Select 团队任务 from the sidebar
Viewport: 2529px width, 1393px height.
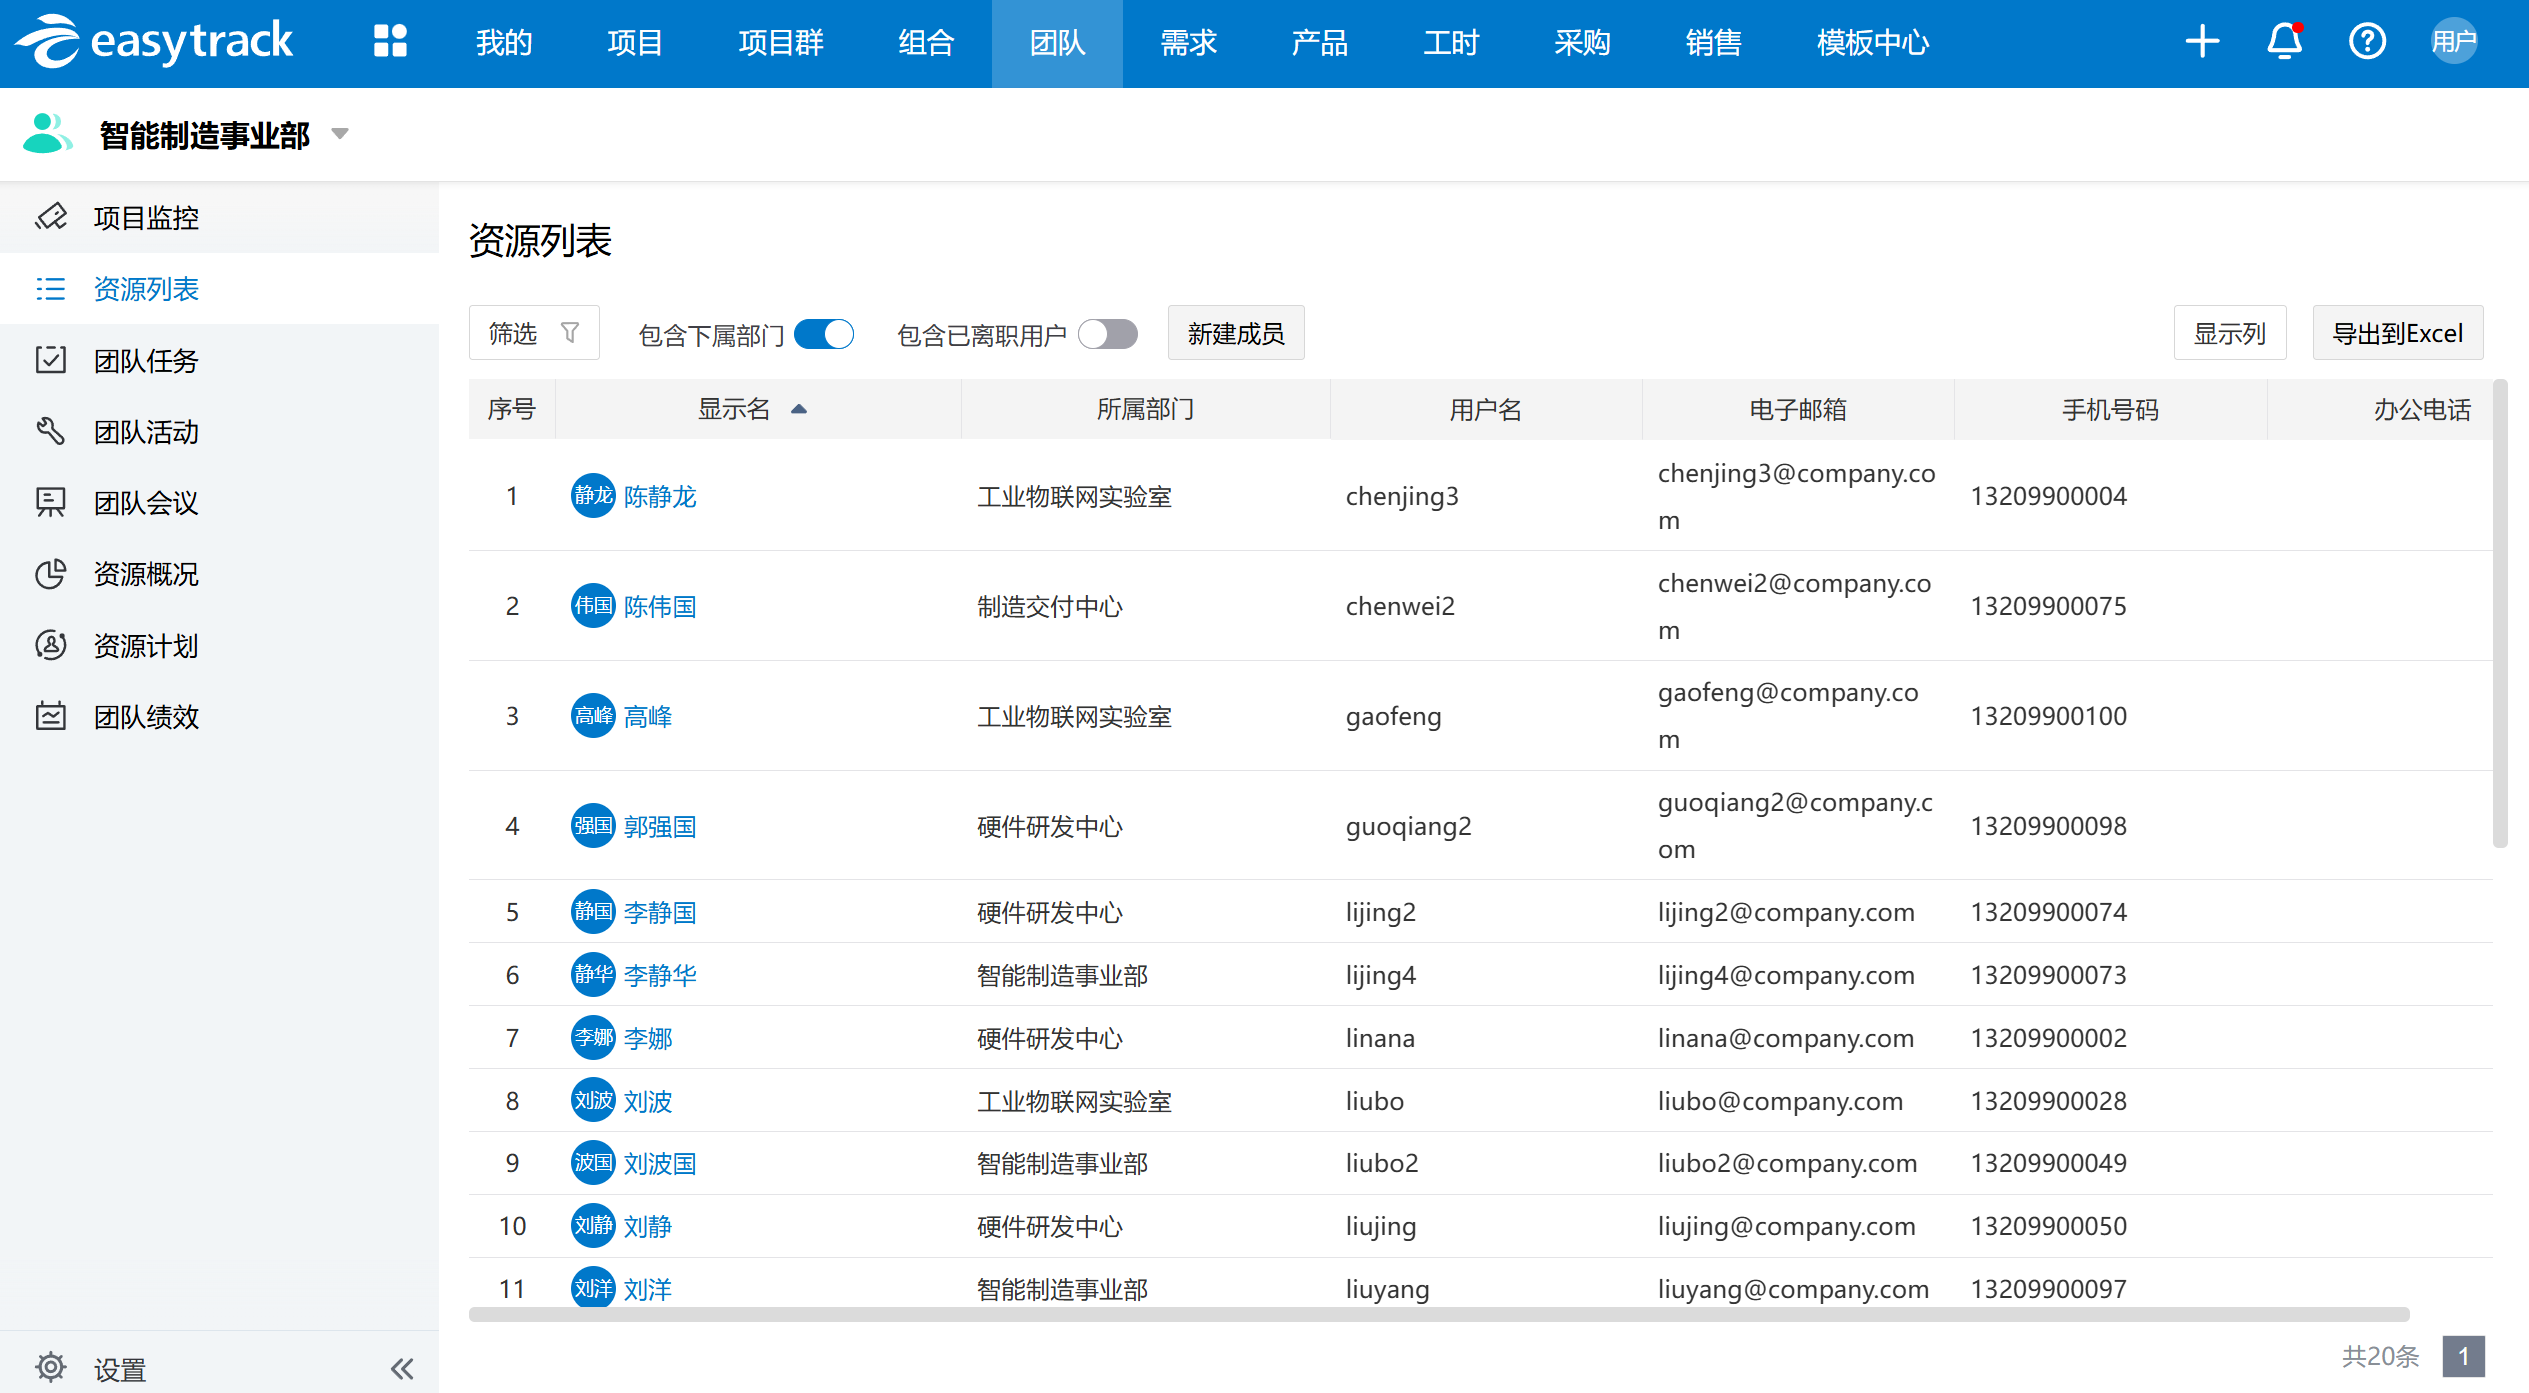[145, 360]
